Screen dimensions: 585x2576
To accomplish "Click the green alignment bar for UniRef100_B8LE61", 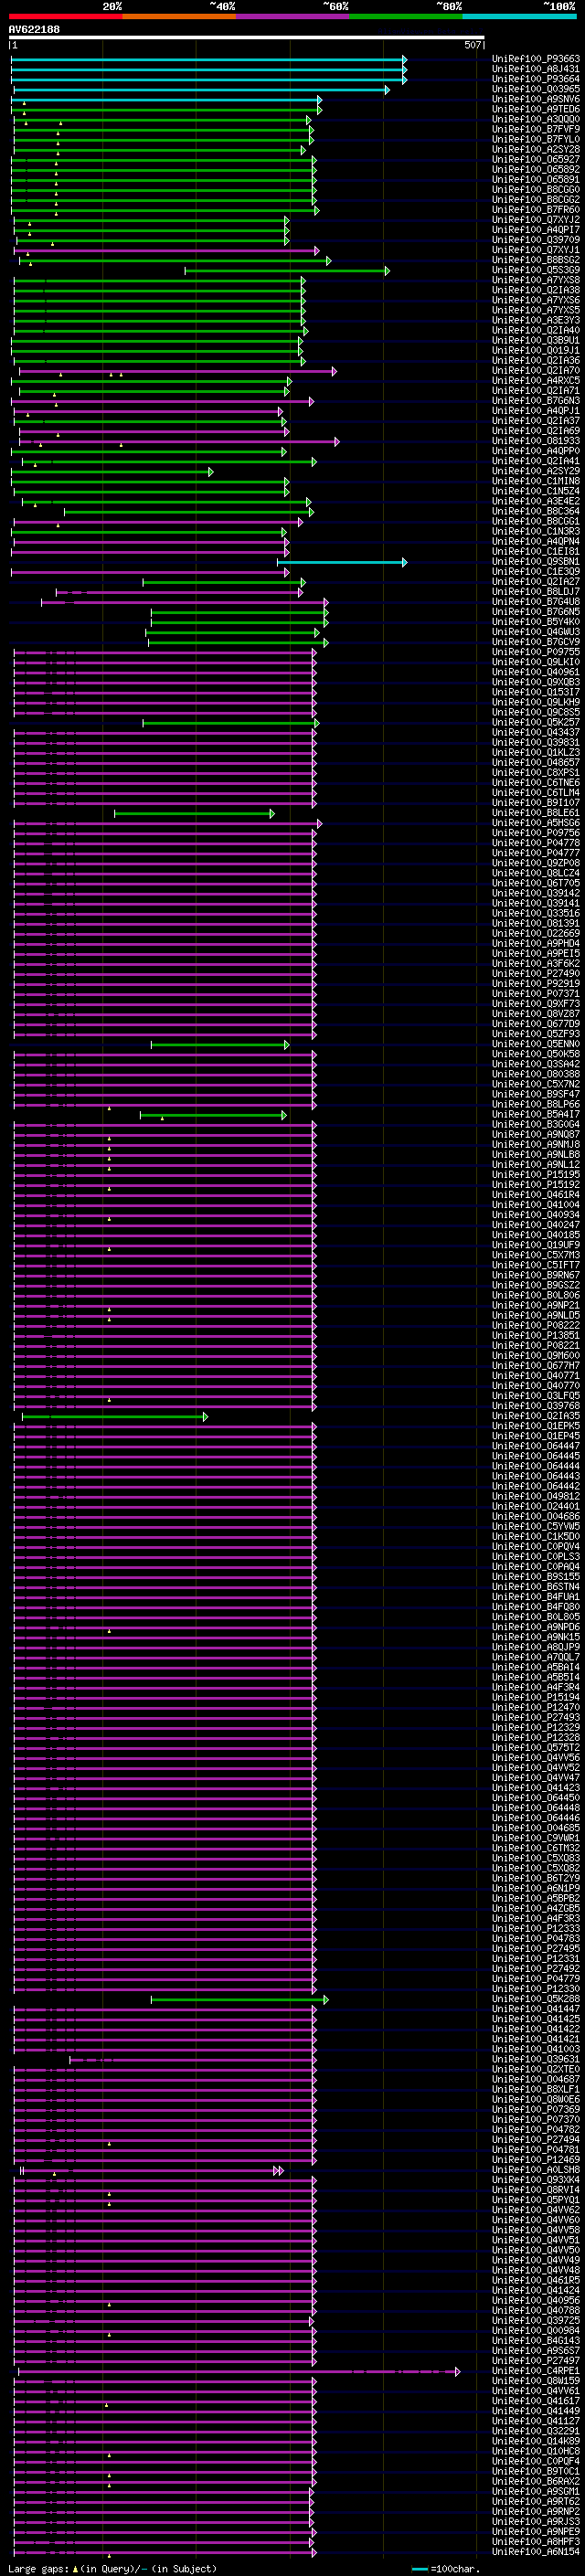I will point(194,813).
